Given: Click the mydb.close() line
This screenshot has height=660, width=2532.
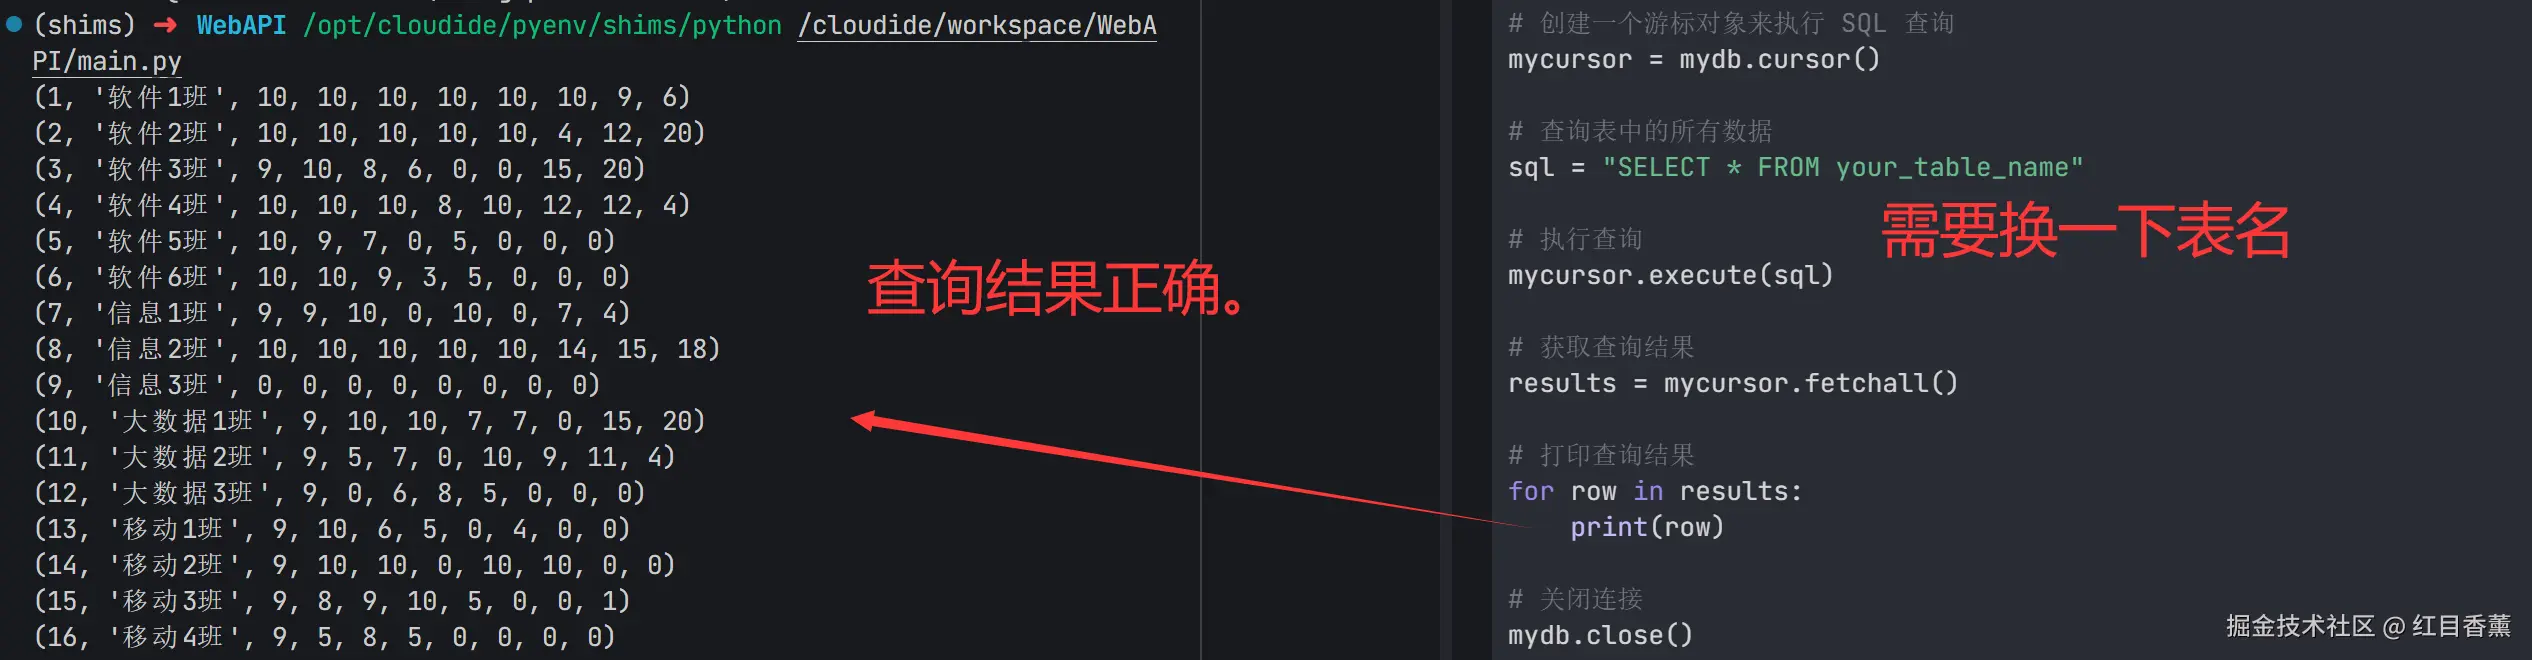Looking at the screenshot, I should click(x=1600, y=635).
